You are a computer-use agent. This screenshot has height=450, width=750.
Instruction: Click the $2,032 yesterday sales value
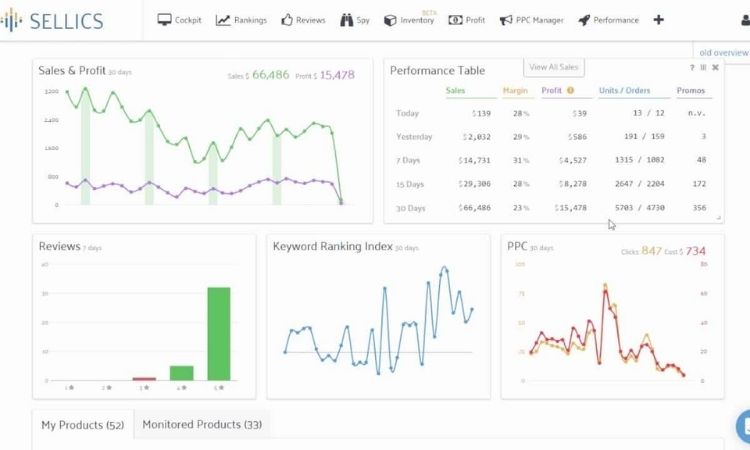click(x=476, y=137)
